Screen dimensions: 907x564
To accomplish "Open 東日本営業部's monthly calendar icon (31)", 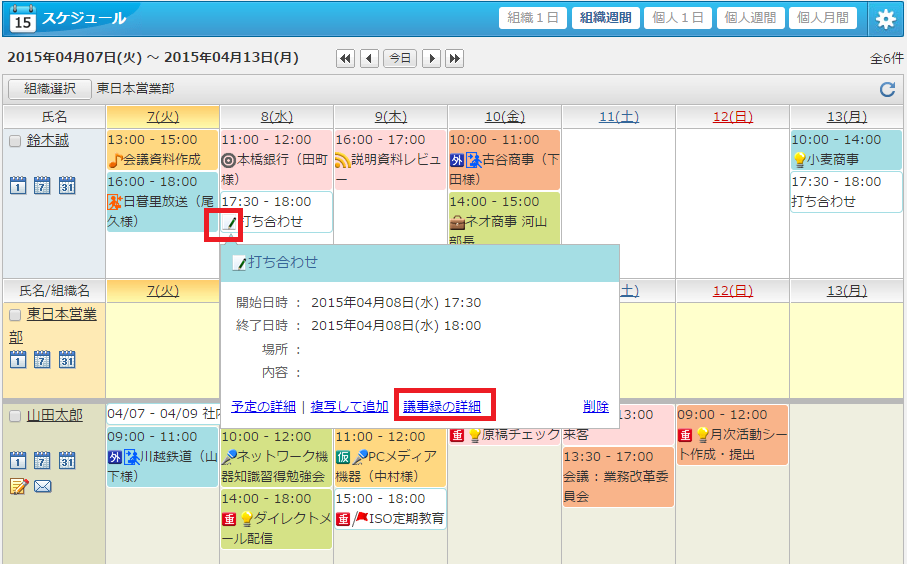I will [67, 359].
